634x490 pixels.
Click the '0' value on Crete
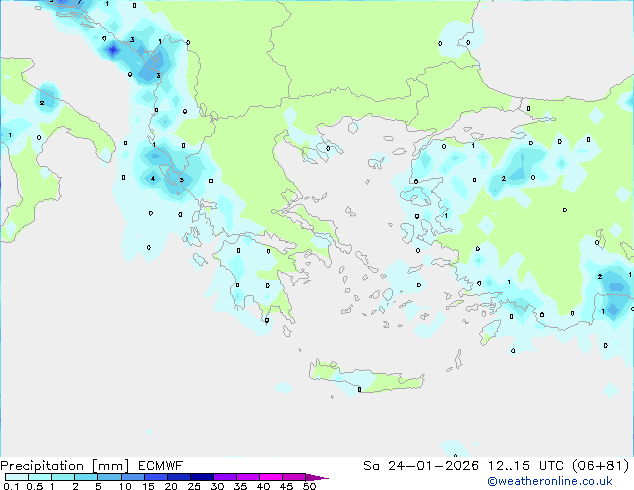[x=359, y=390]
